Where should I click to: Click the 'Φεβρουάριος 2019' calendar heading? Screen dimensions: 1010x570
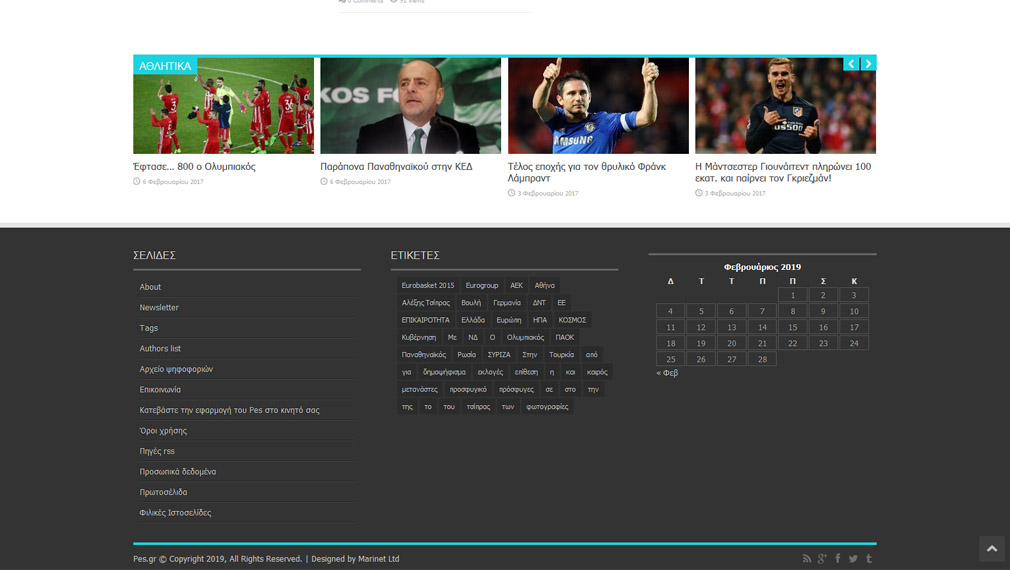click(762, 267)
